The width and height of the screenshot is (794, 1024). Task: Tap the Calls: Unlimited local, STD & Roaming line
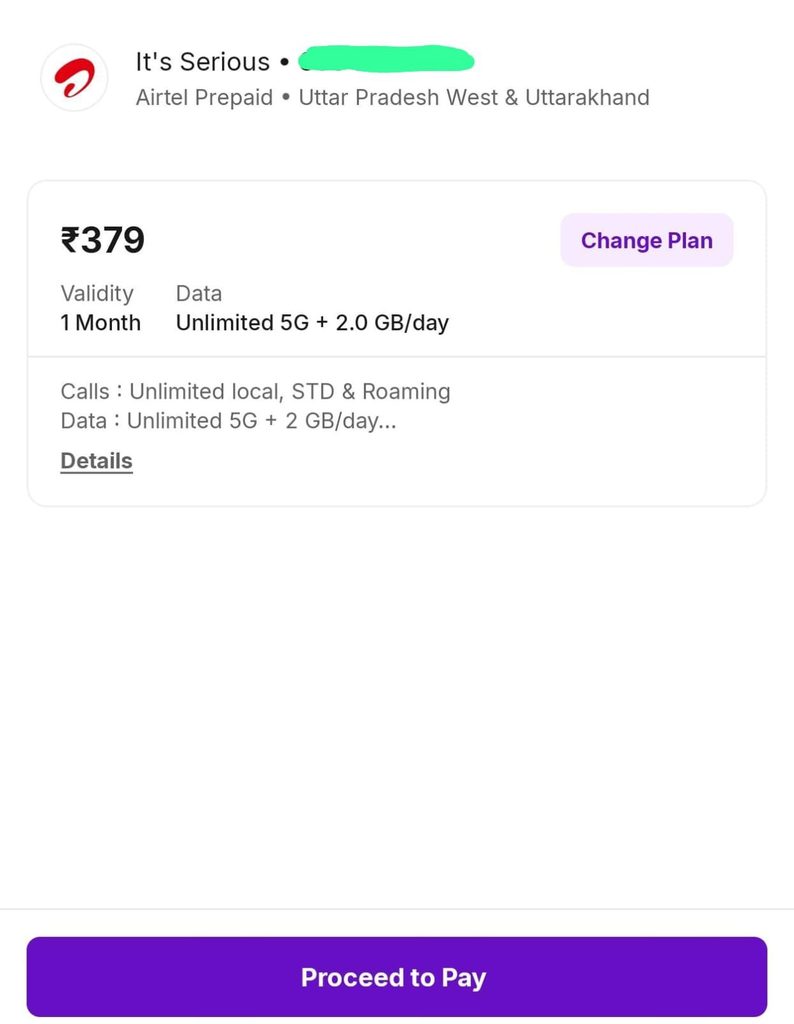255,391
